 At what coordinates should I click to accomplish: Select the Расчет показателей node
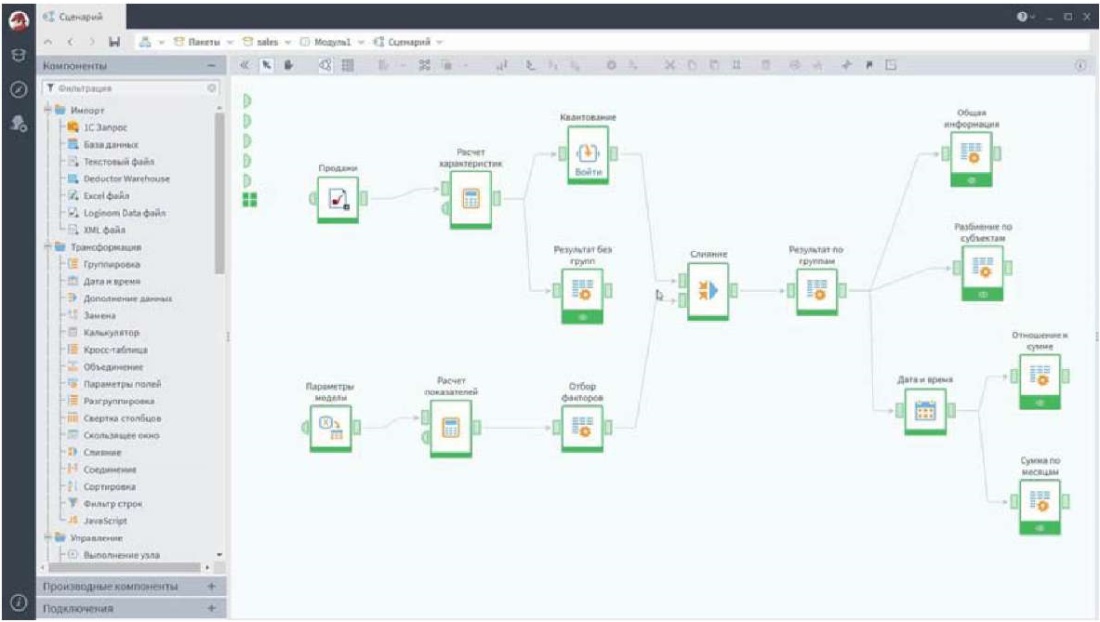(x=451, y=427)
